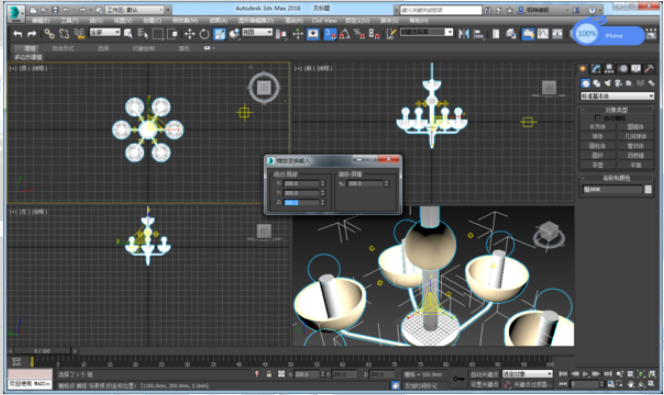Activate the Select and Scale tool
The height and width of the screenshot is (395, 664).
coord(219,34)
